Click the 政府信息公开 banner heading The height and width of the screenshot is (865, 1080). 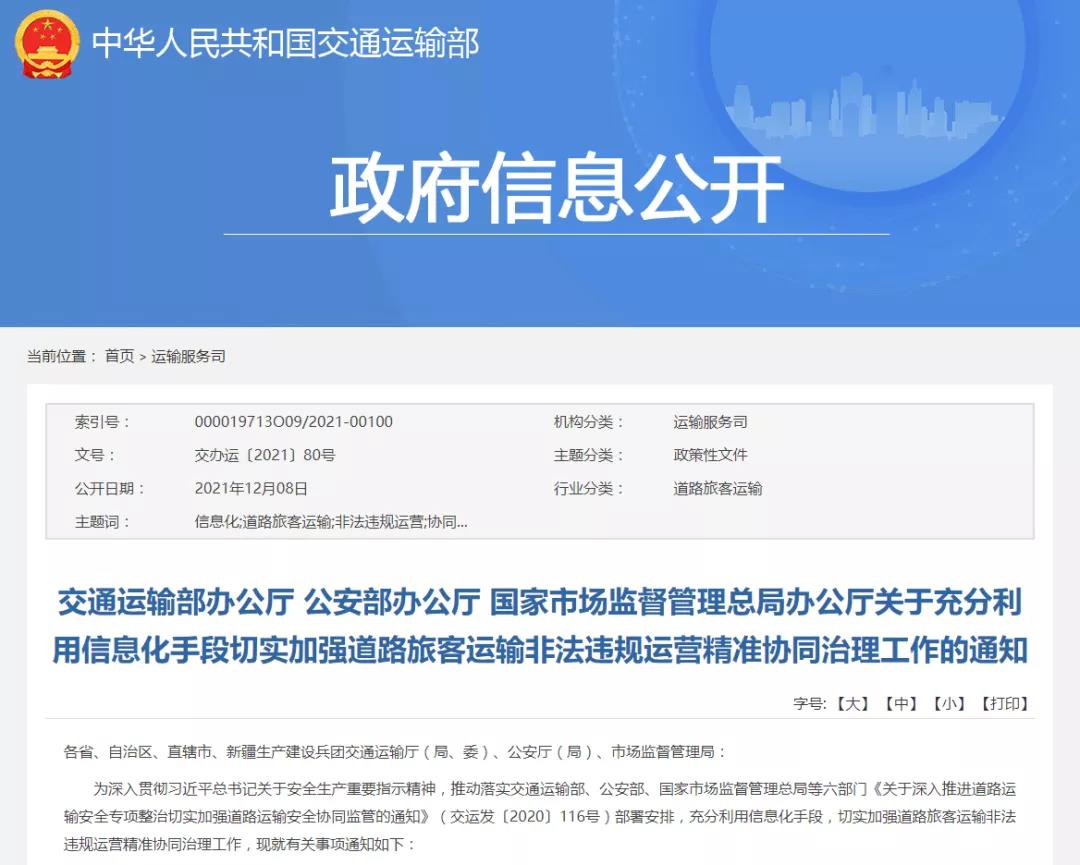click(x=556, y=189)
